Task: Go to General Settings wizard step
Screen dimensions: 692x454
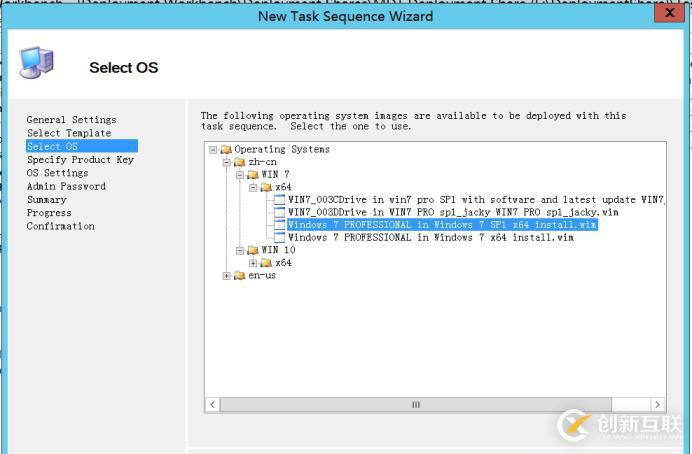Action: click(71, 120)
